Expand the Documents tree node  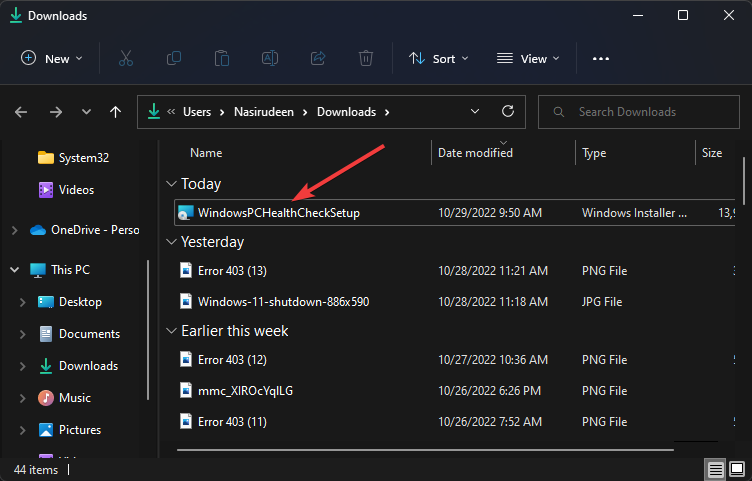click(x=23, y=334)
